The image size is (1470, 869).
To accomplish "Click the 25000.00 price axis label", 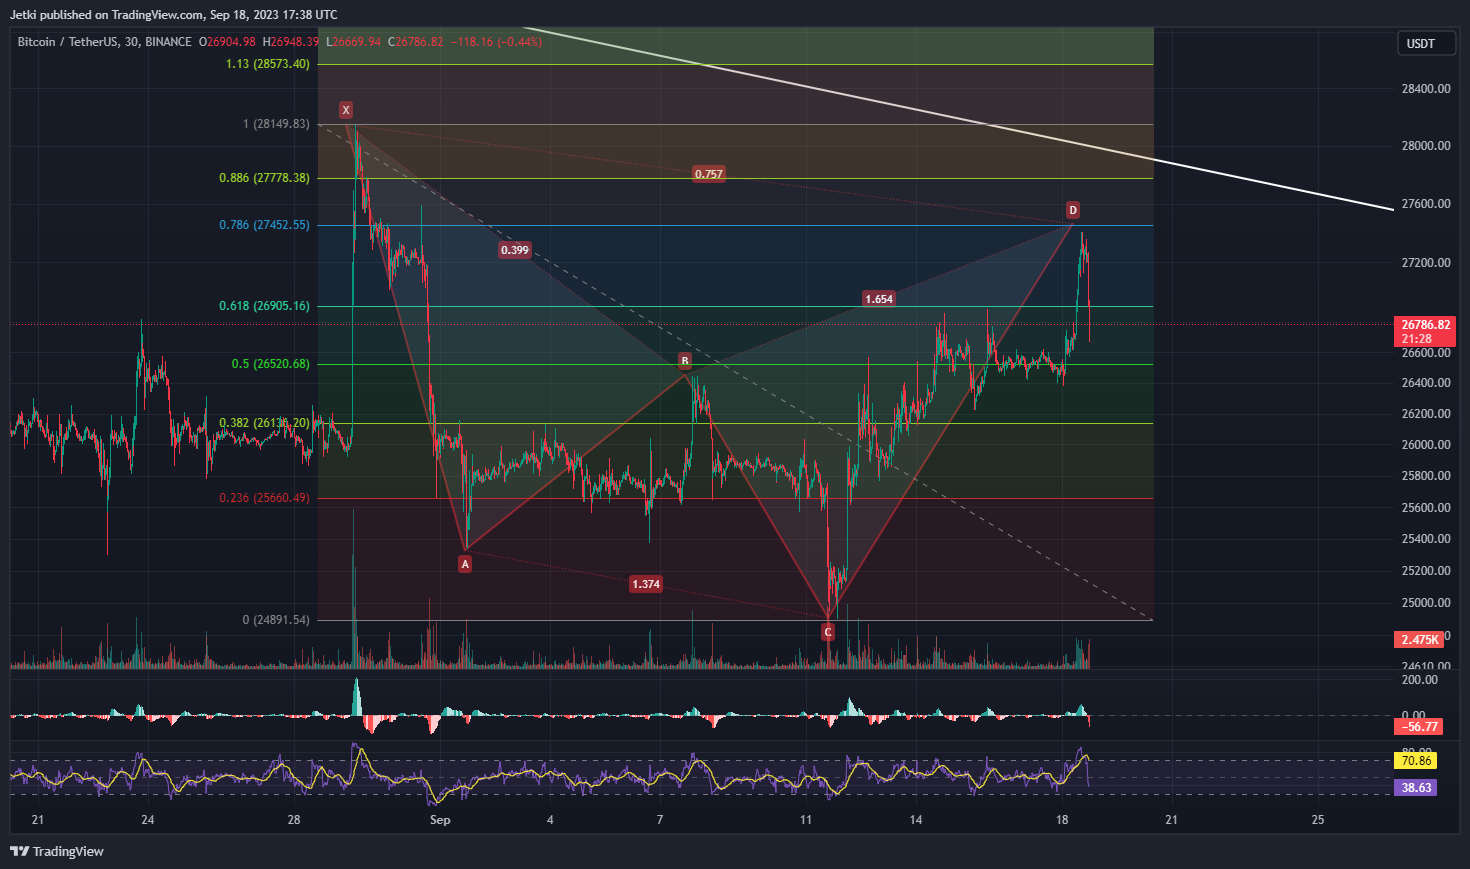I will (1426, 603).
